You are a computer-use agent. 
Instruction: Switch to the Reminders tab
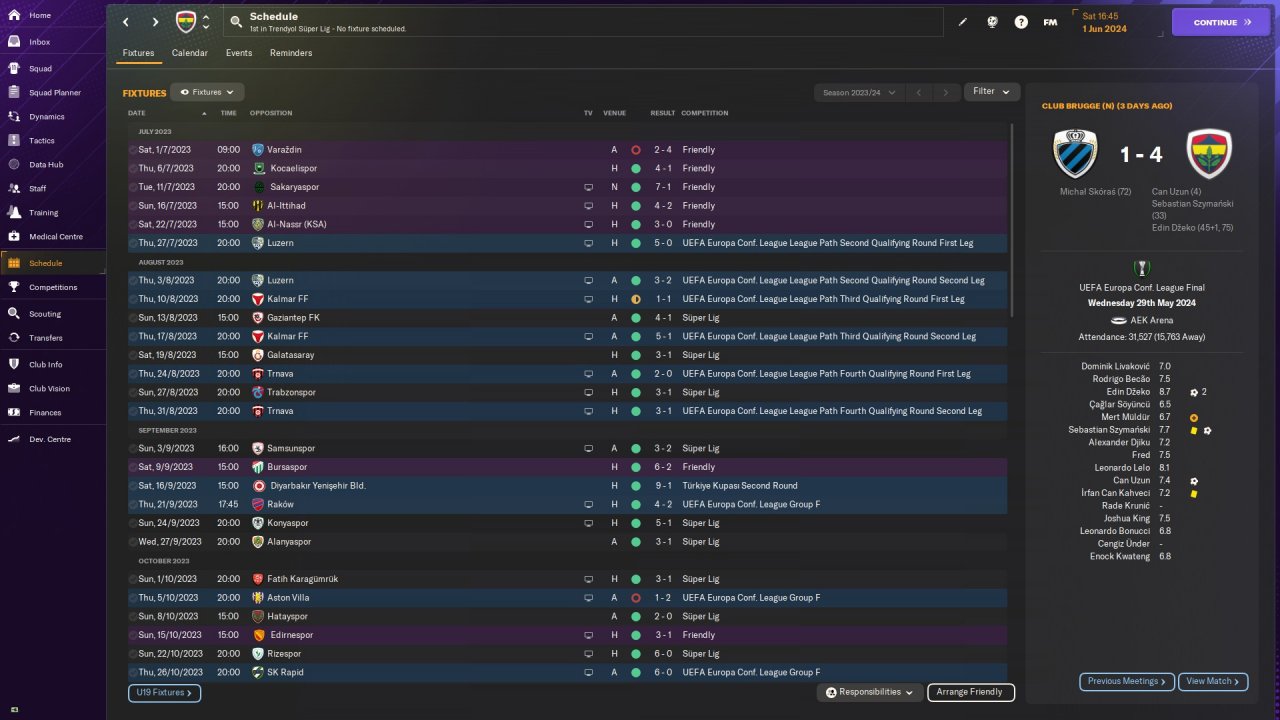(x=291, y=53)
